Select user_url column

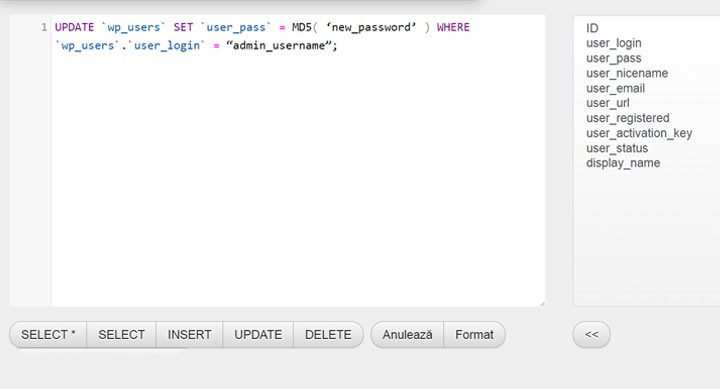608,103
